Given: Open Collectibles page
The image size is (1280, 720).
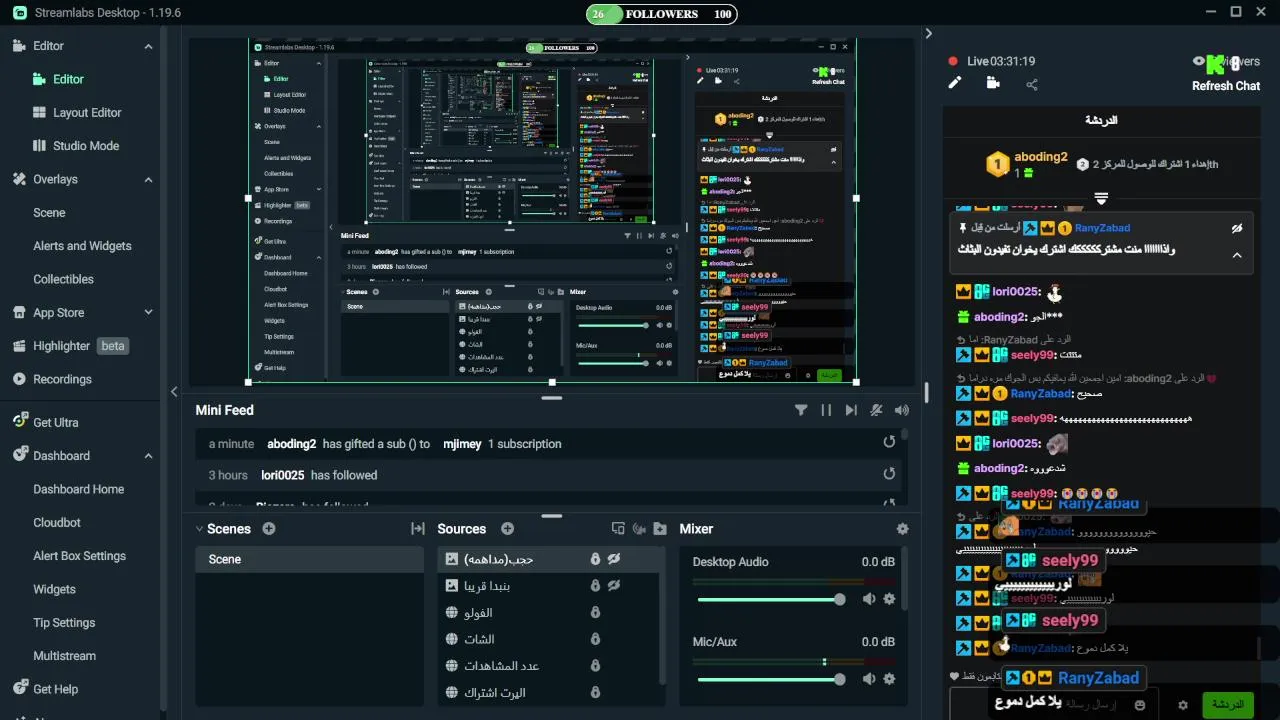Looking at the screenshot, I should tap(63, 279).
